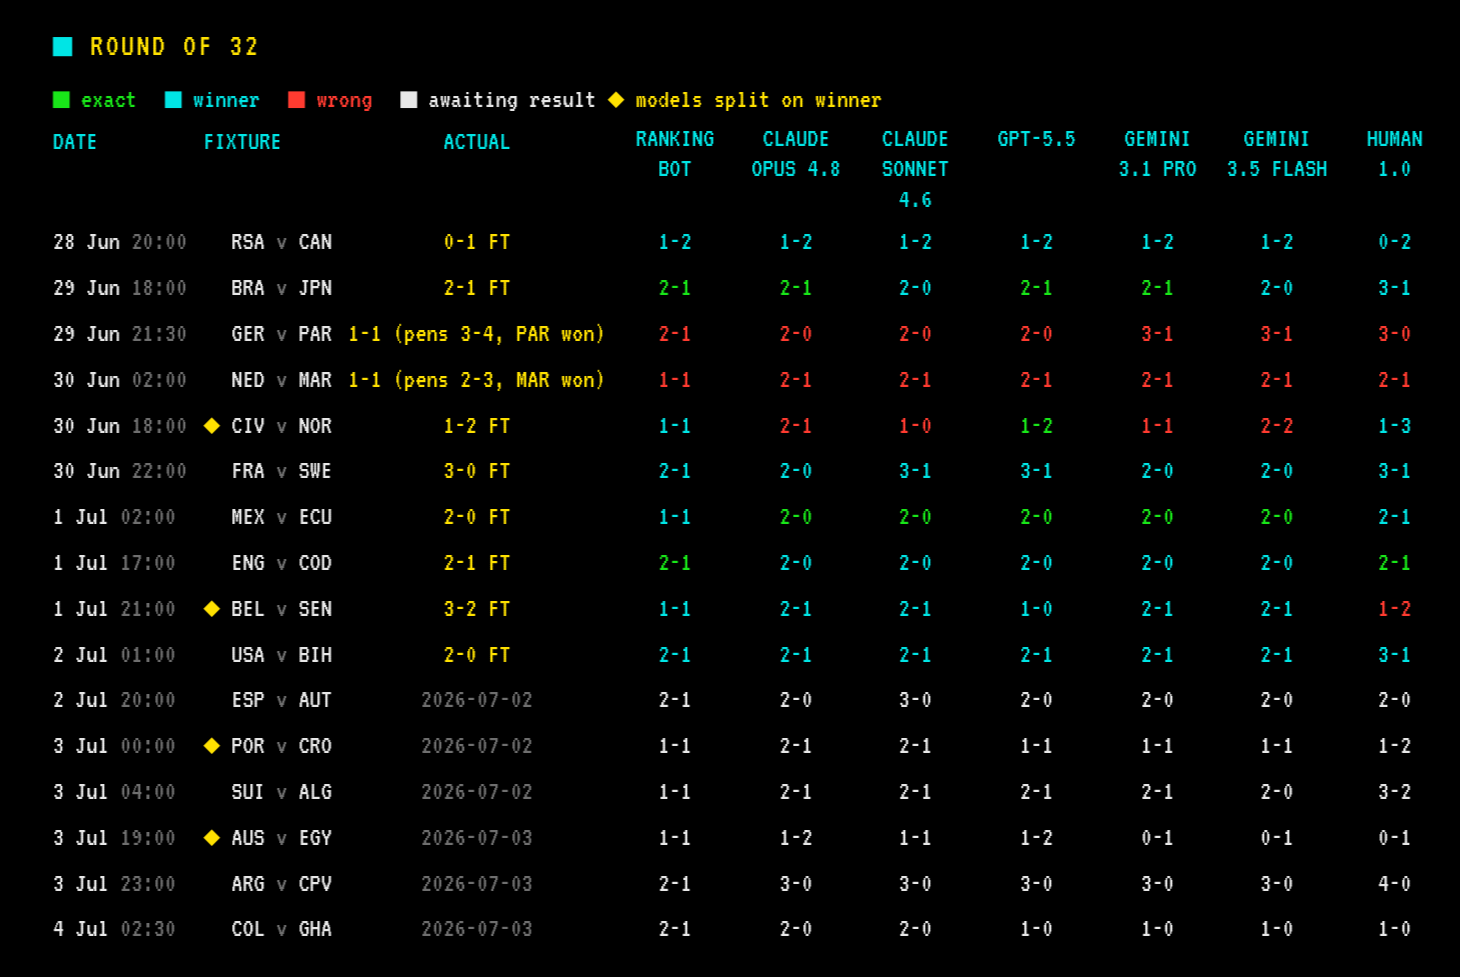This screenshot has width=1460, height=977.
Task: Click the pending 2026-07-02 date for ESP v AUT
Action: 476,700
